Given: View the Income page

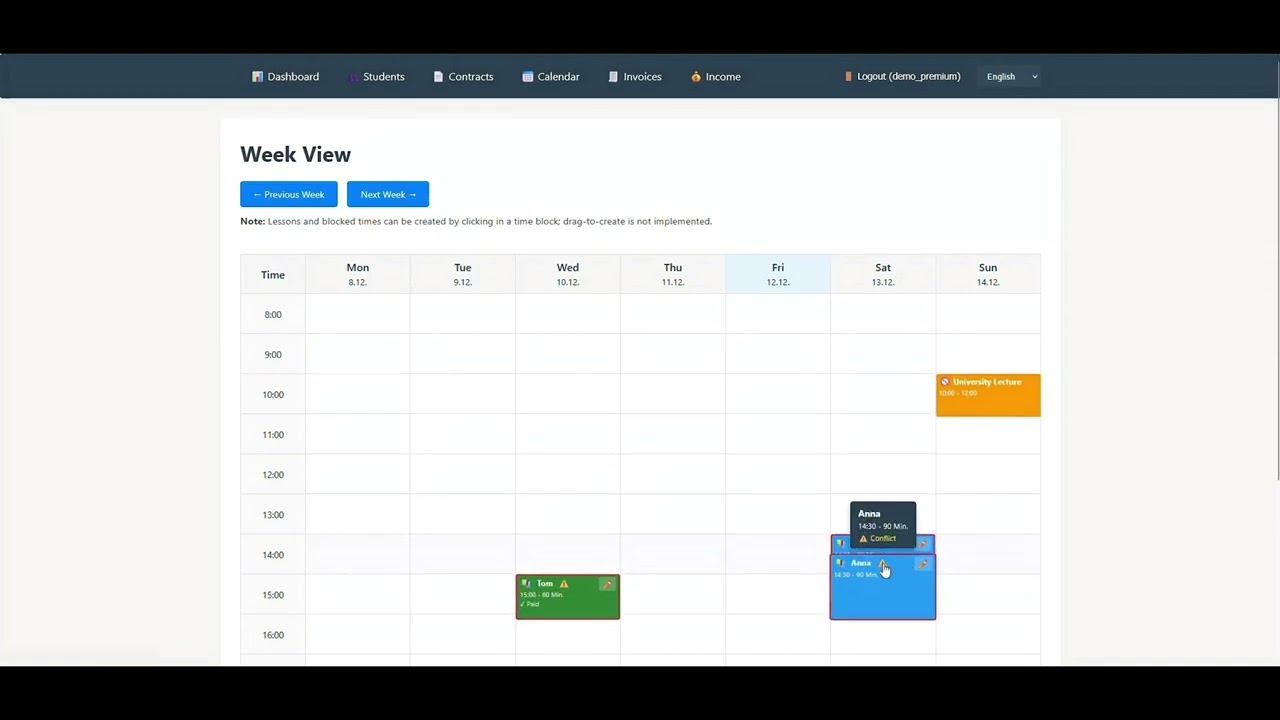Looking at the screenshot, I should pos(716,76).
